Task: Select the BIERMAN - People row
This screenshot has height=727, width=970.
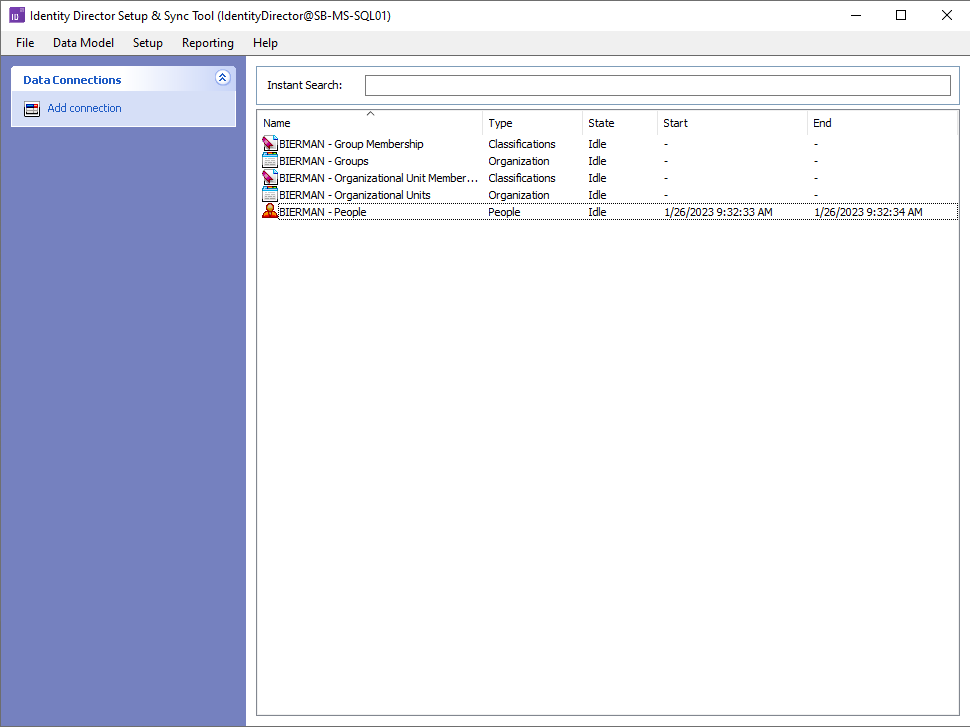Action: tap(609, 212)
